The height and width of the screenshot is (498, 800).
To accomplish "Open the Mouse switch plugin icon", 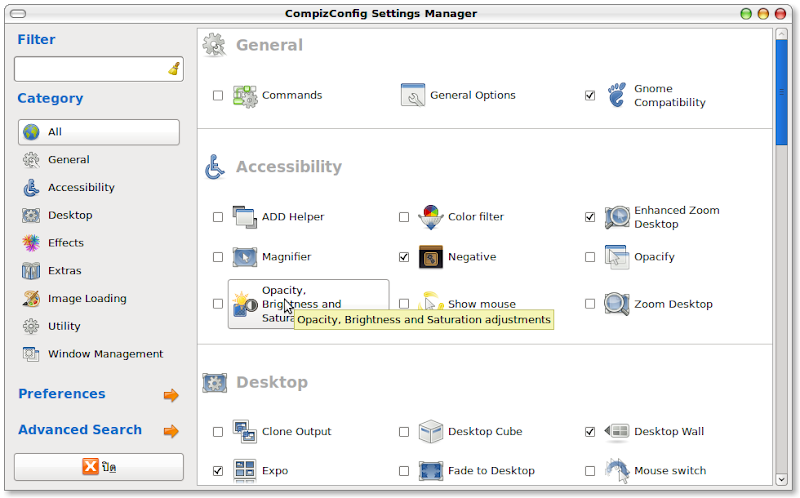I will (x=617, y=470).
